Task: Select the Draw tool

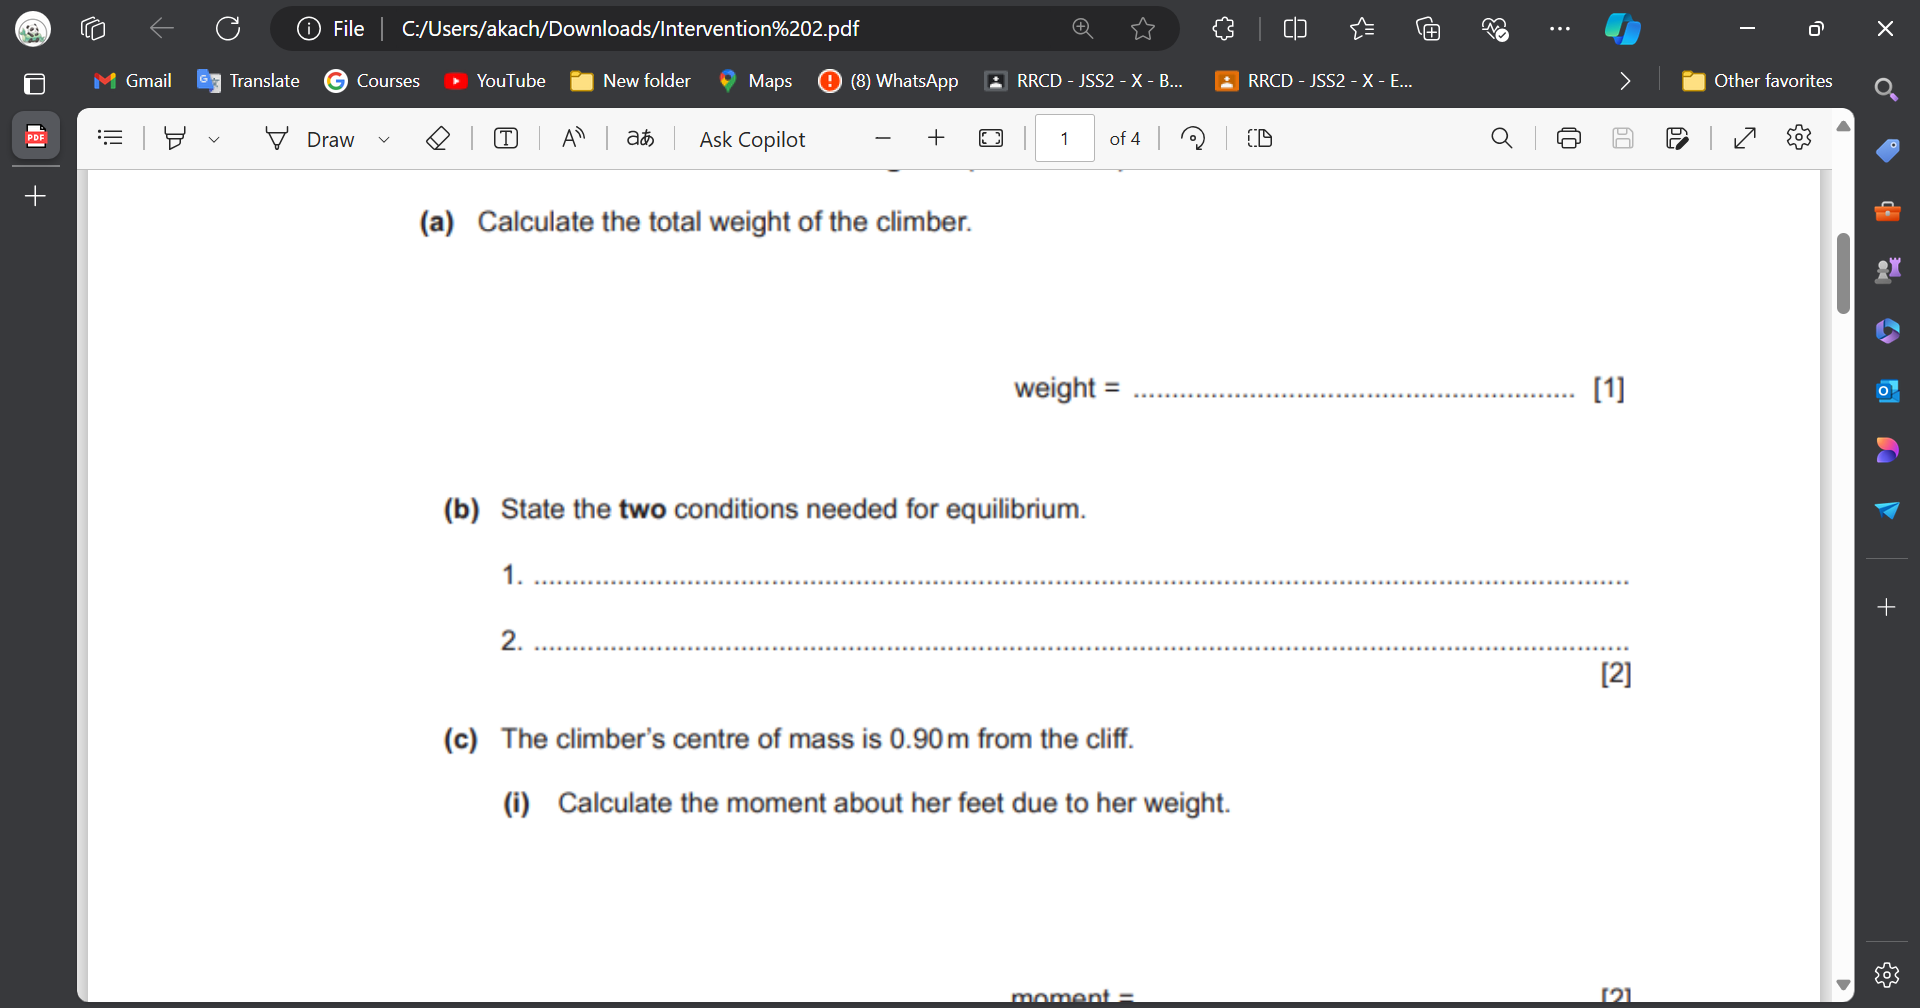Action: pyautogui.click(x=309, y=139)
